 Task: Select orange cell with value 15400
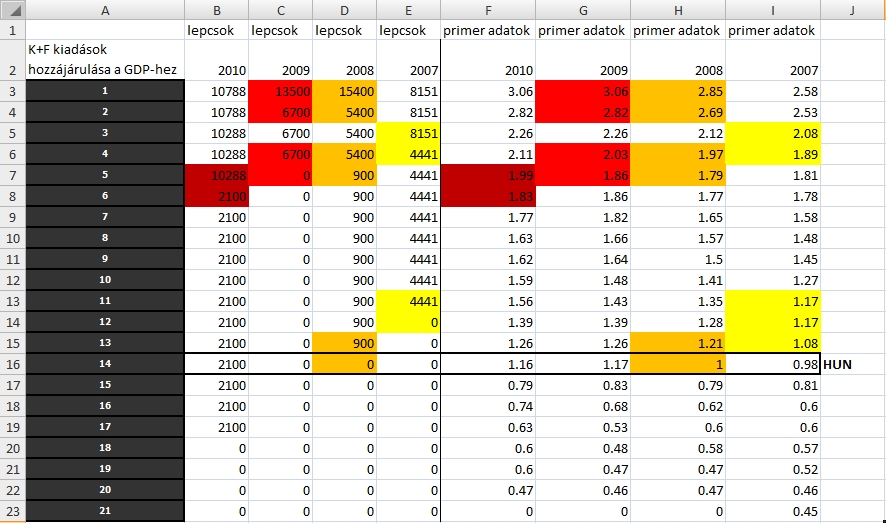tap(343, 92)
